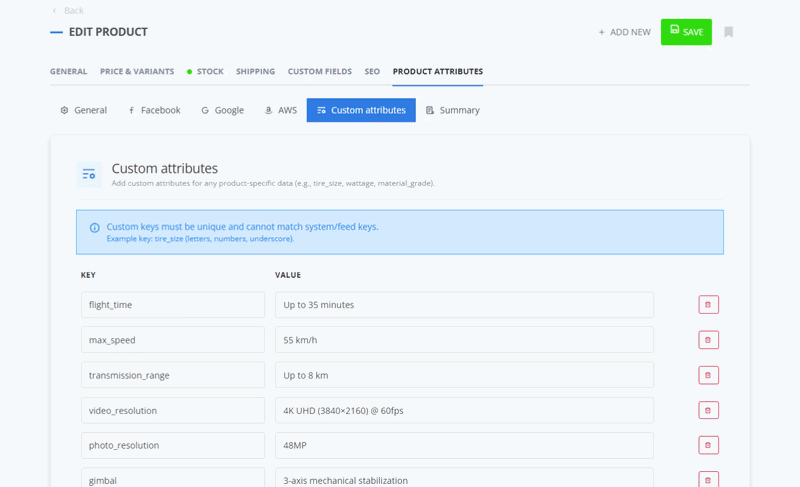
Task: Switch to the Summary sub-tab
Action: 453,110
